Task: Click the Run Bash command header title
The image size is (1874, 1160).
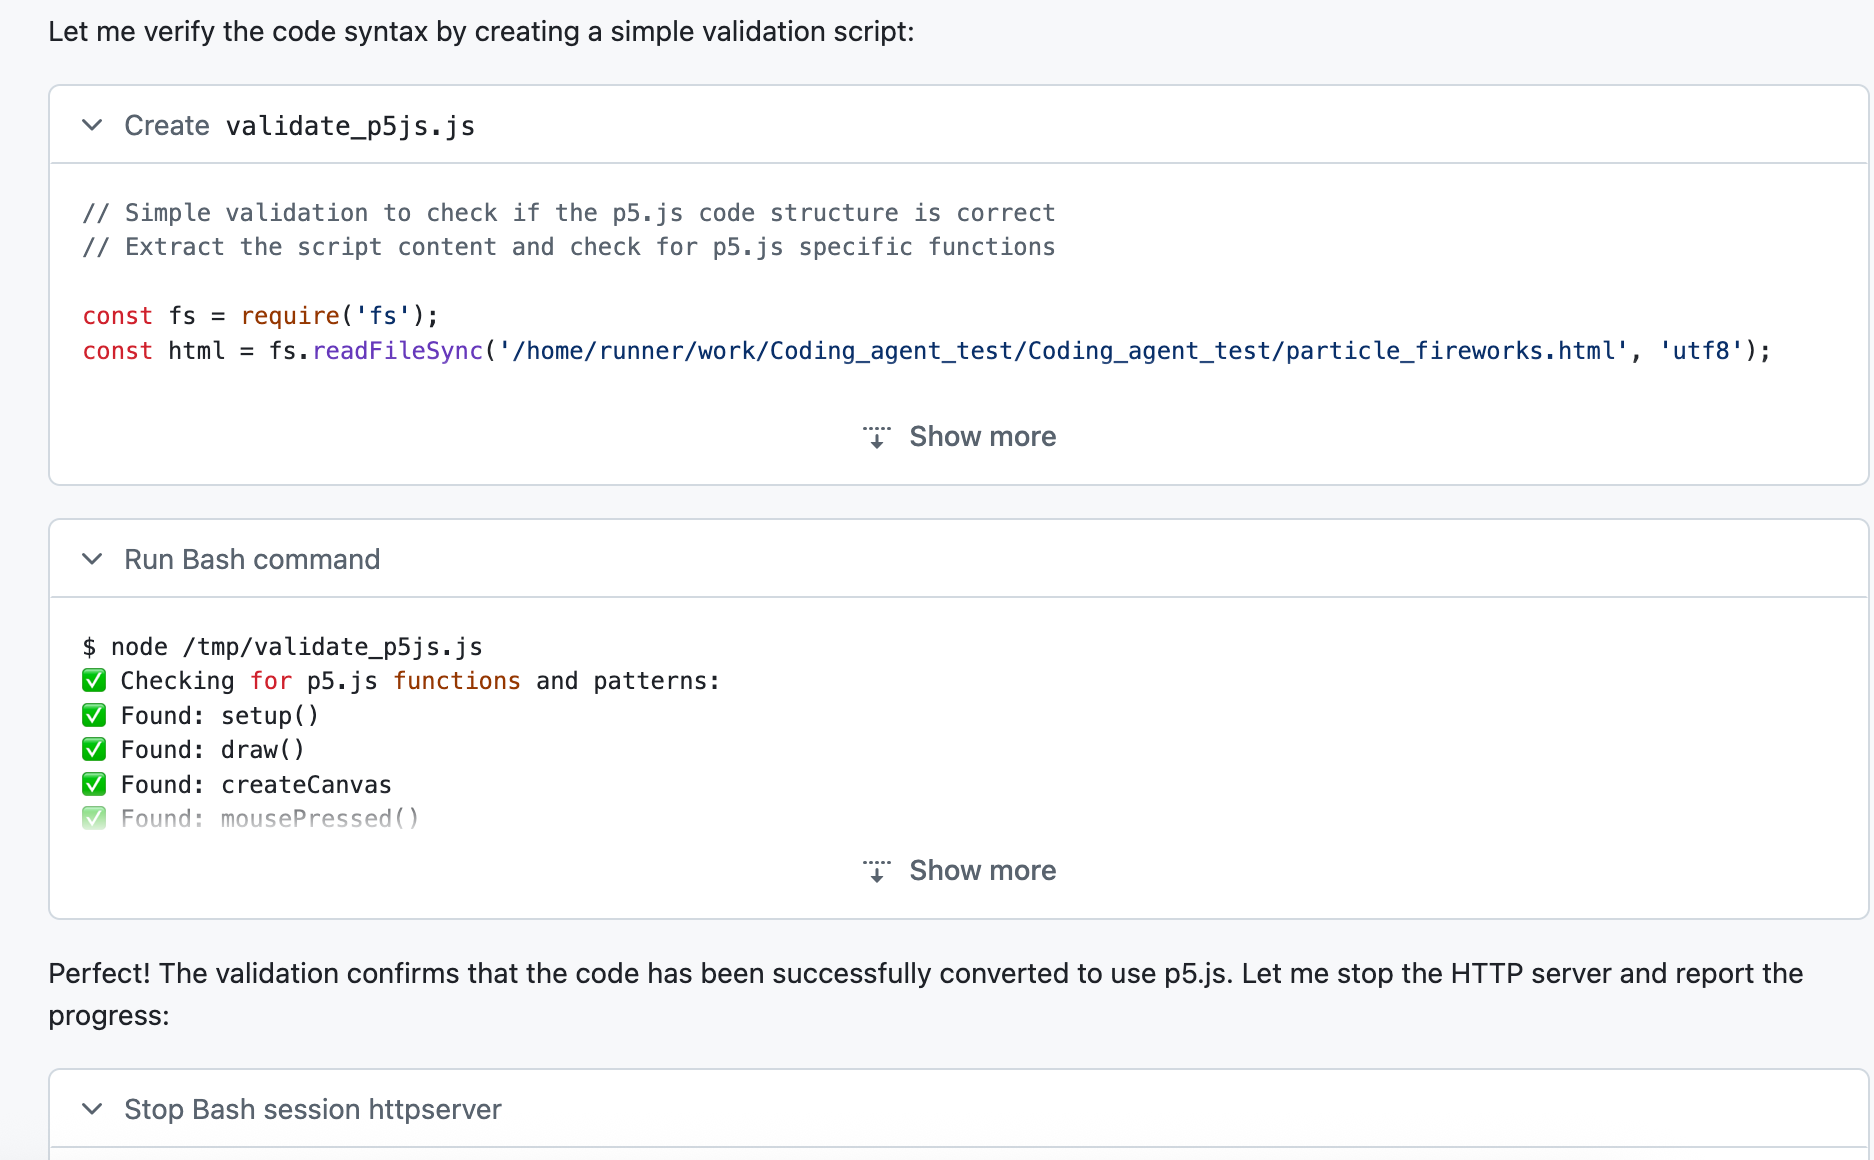Action: [252, 559]
